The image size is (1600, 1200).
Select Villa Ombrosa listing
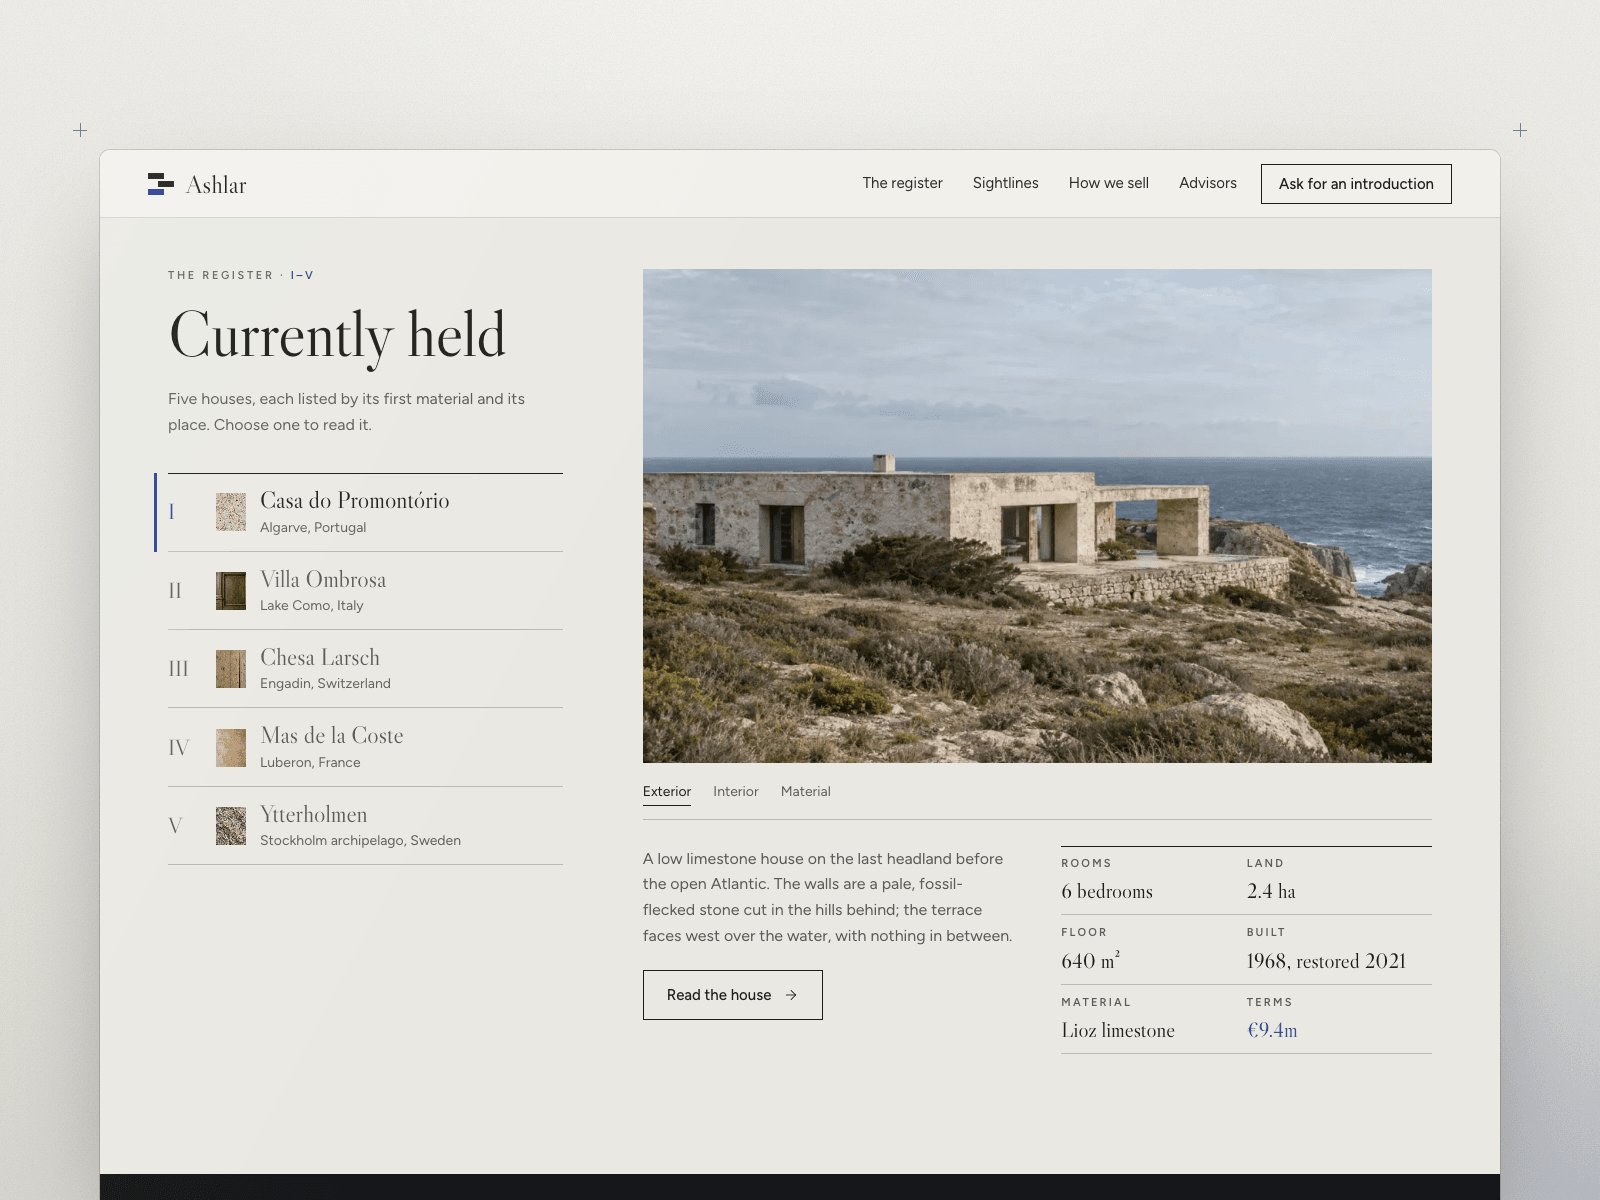365,591
